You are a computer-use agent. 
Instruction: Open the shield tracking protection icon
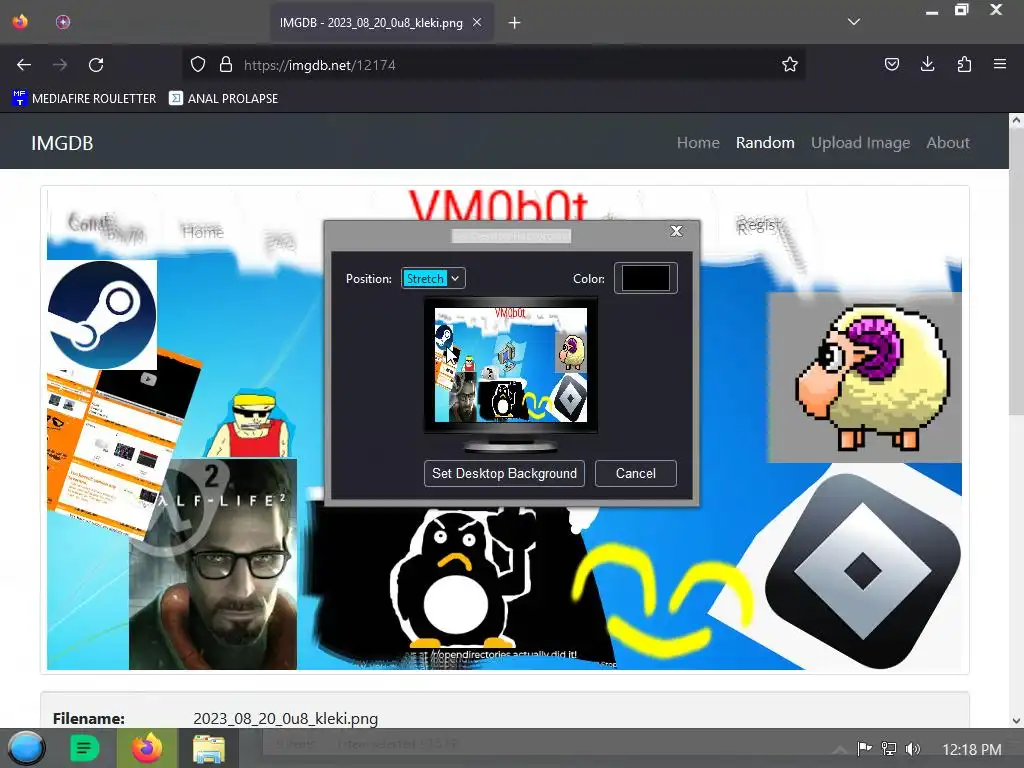(x=198, y=65)
